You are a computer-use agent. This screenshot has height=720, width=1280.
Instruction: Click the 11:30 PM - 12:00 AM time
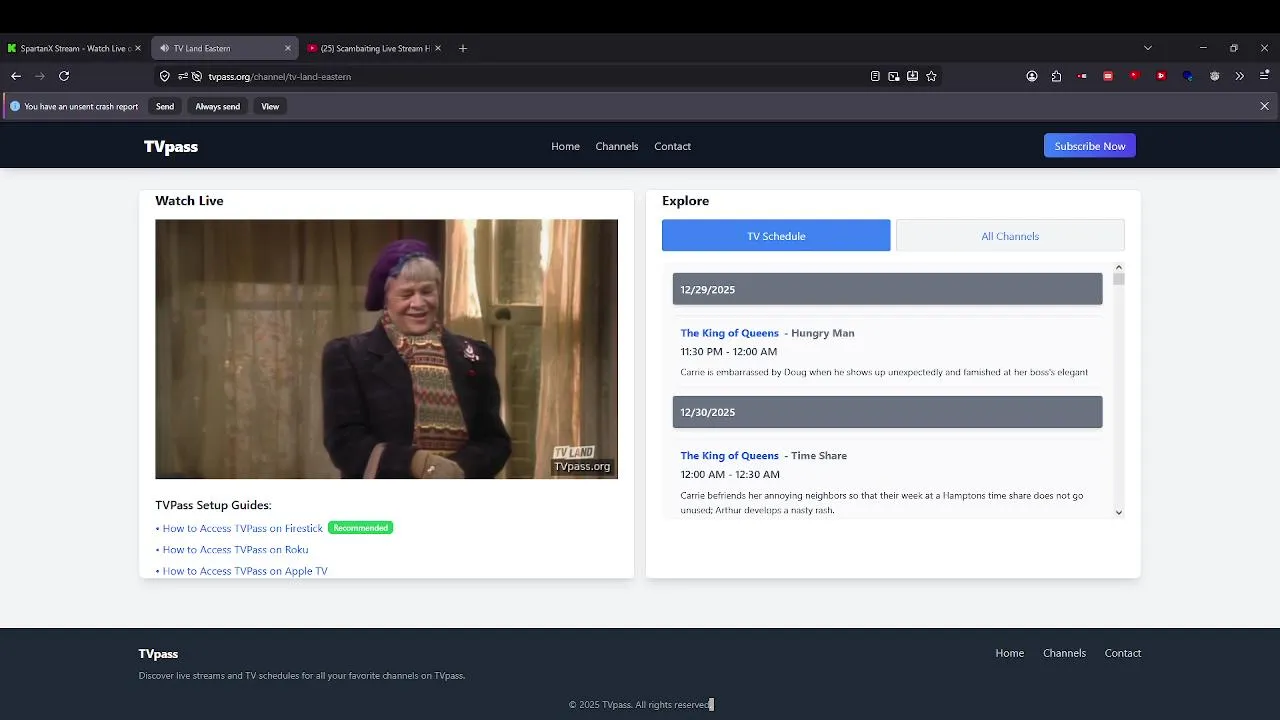tap(729, 352)
